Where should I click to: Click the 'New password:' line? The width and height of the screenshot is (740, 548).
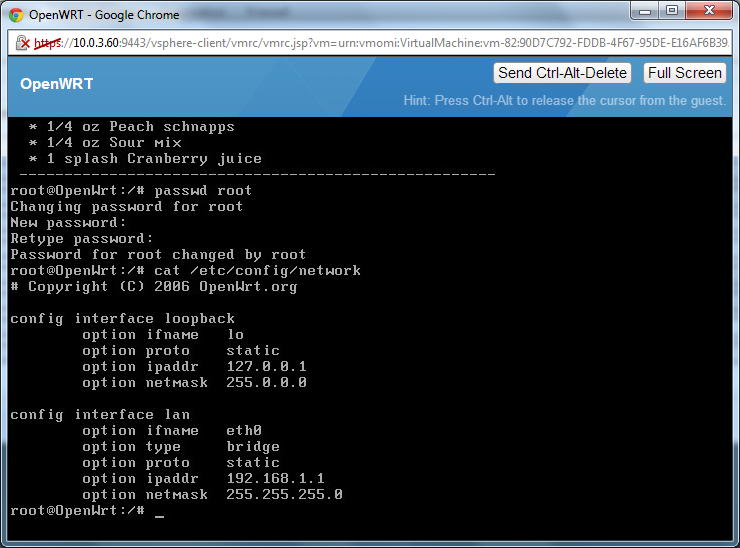(x=68, y=223)
